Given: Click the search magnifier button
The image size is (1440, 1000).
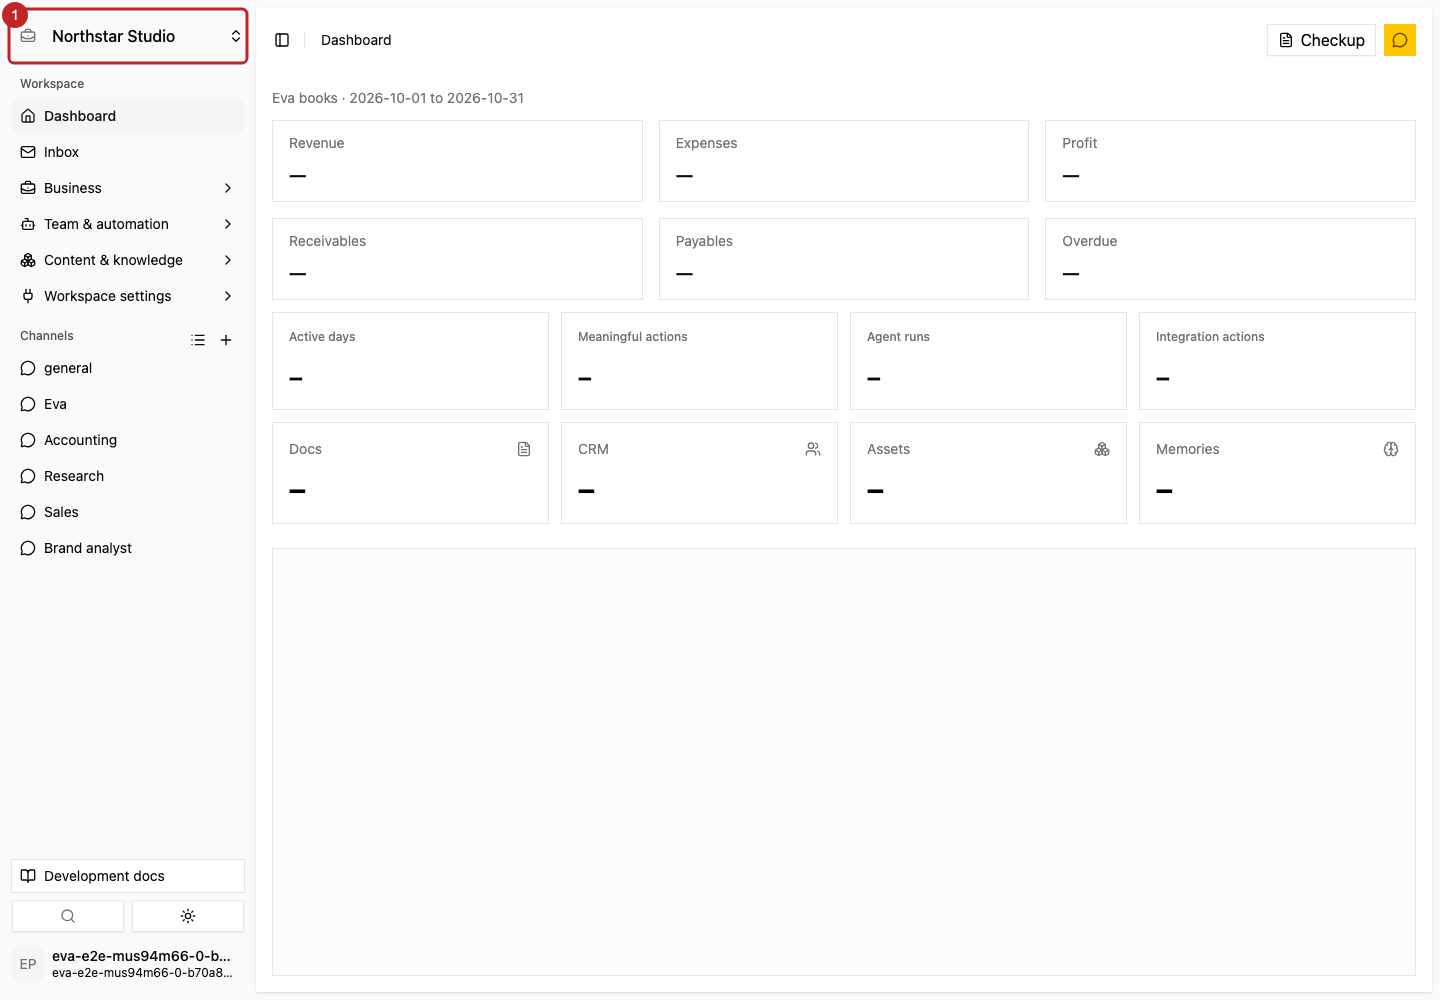Looking at the screenshot, I should (x=68, y=916).
